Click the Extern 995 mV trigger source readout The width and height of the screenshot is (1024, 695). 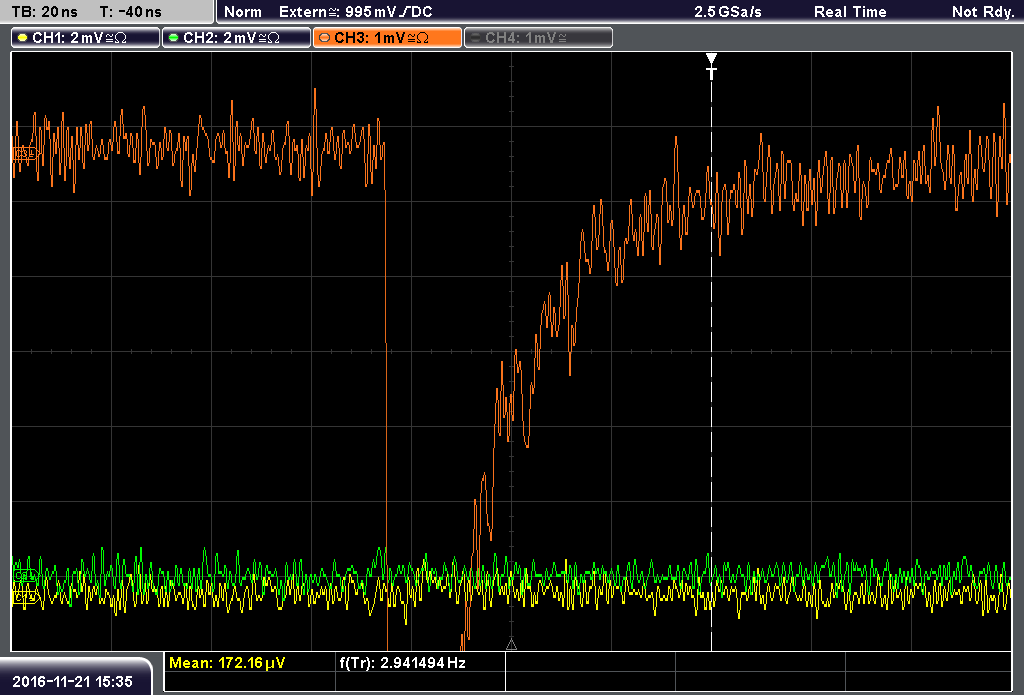355,12
